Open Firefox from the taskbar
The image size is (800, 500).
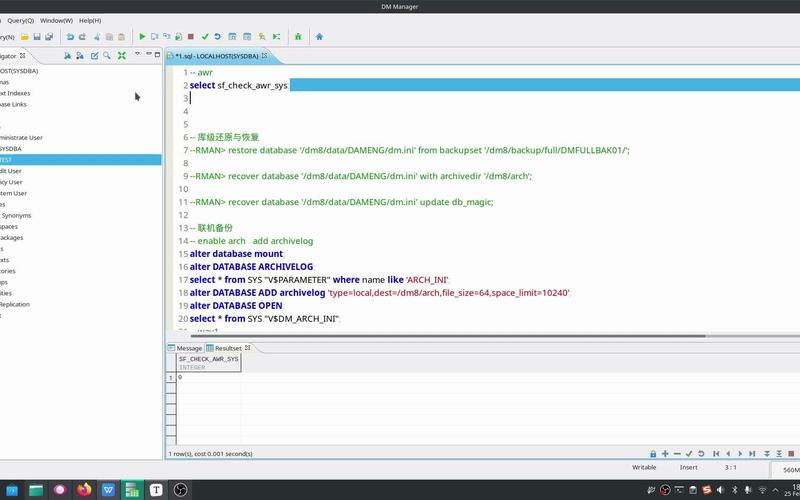[84, 490]
